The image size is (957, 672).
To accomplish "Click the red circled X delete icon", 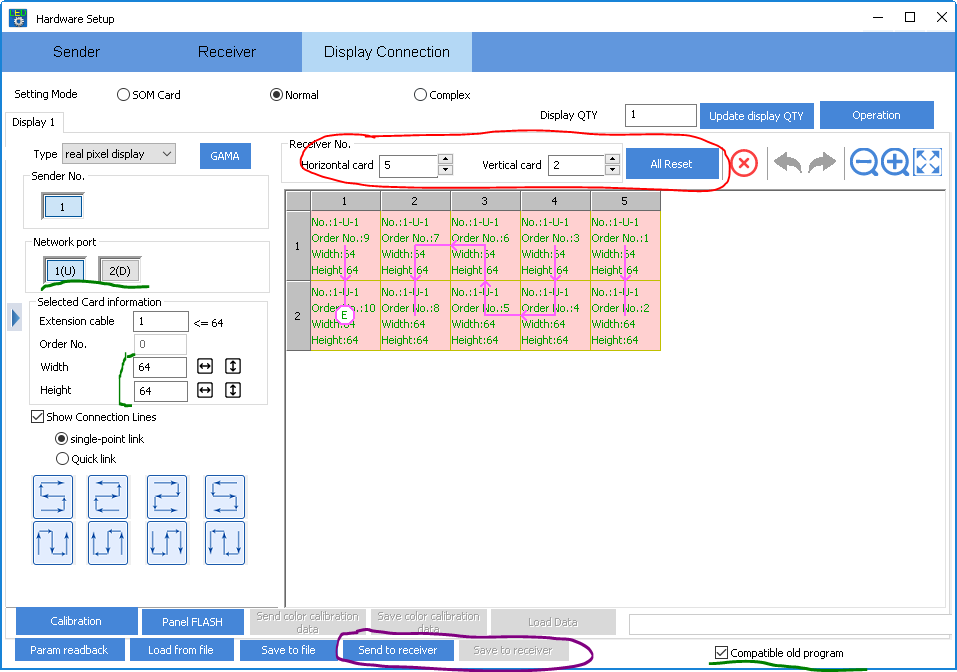I will 743,163.
